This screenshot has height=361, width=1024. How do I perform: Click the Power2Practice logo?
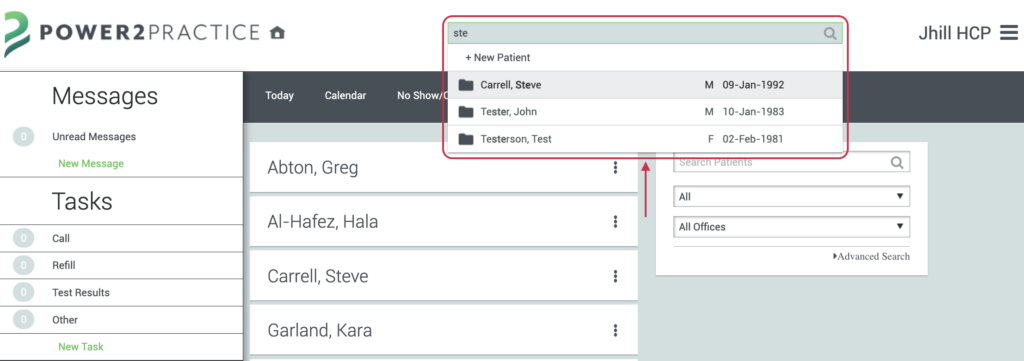pyautogui.click(x=132, y=33)
